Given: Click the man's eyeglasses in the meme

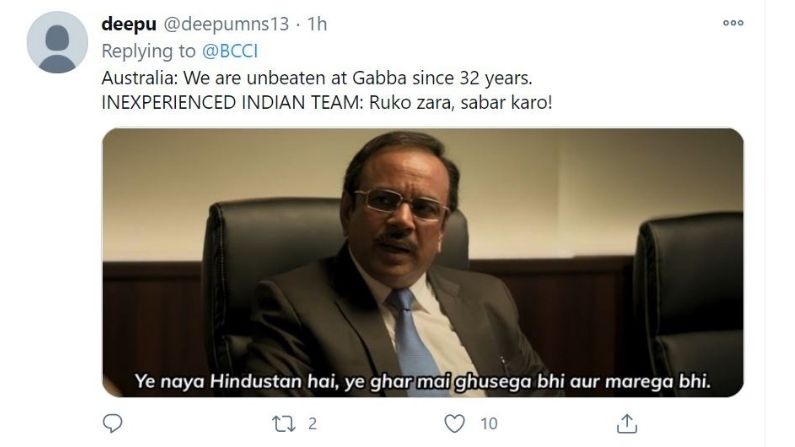Looking at the screenshot, I should tap(401, 204).
